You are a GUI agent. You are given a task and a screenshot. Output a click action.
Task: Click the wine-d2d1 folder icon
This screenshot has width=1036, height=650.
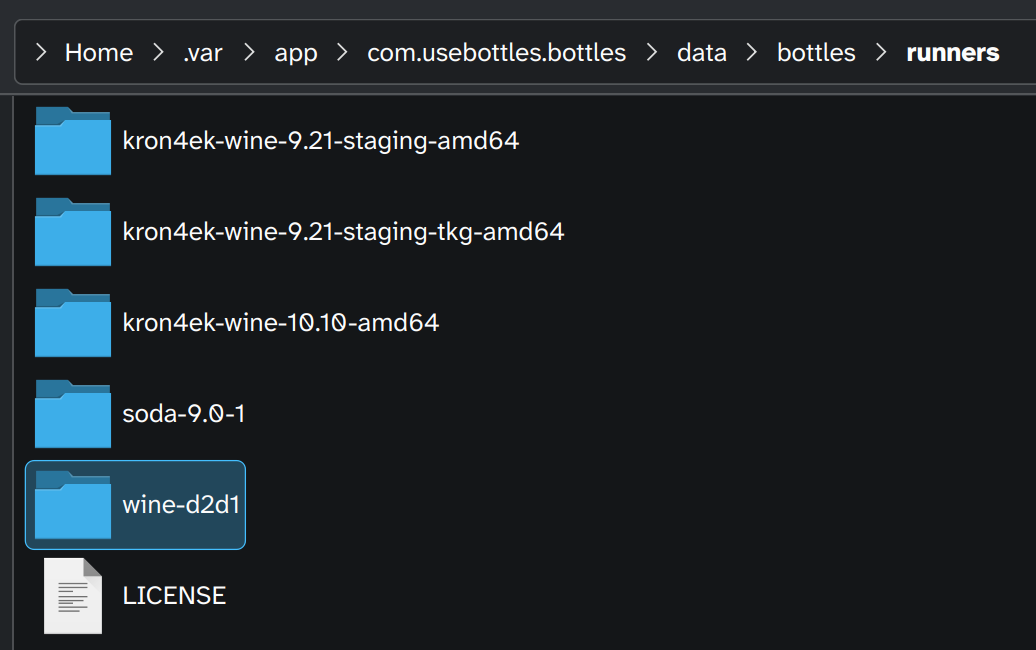click(72, 505)
